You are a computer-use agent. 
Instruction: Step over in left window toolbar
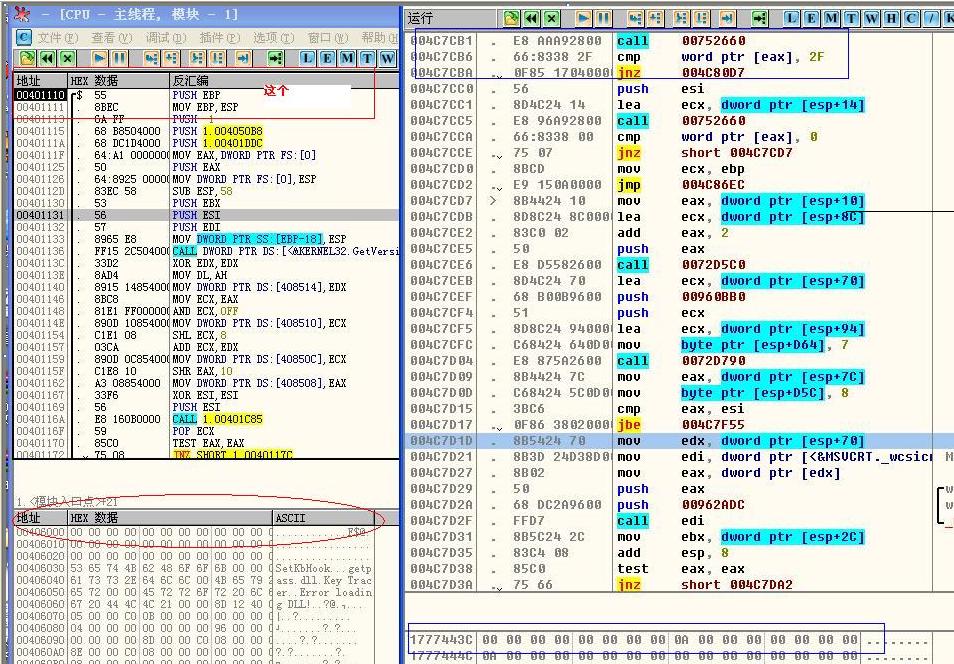click(x=172, y=58)
